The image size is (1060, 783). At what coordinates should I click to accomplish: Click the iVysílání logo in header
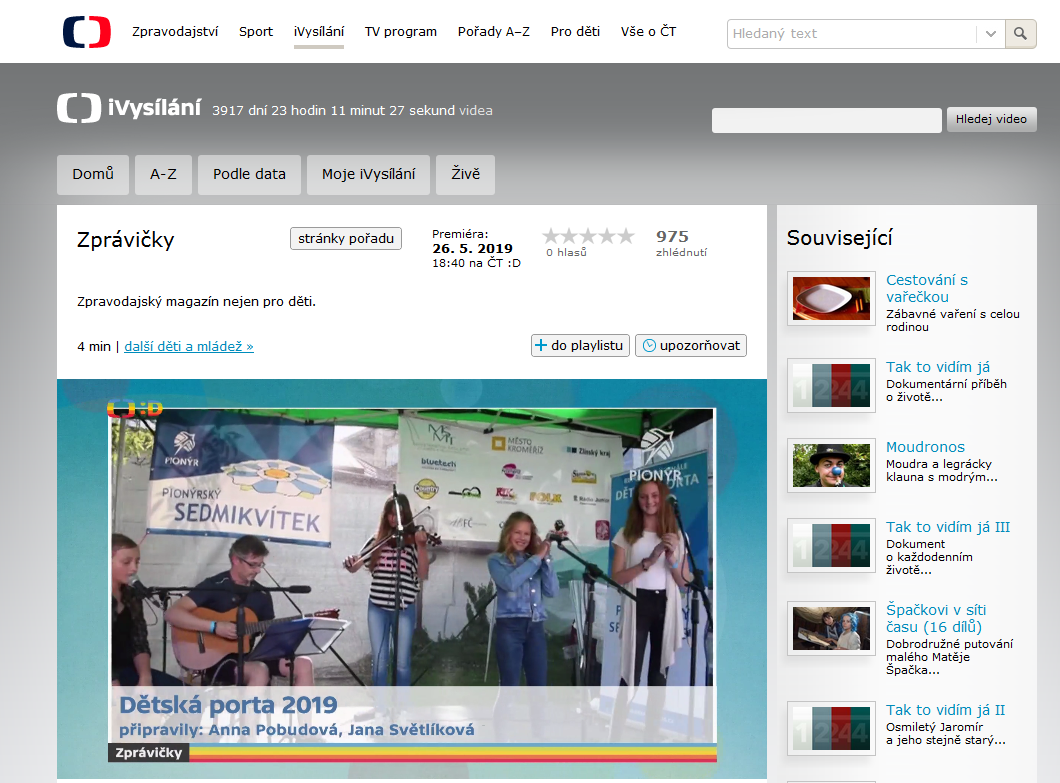click(129, 109)
